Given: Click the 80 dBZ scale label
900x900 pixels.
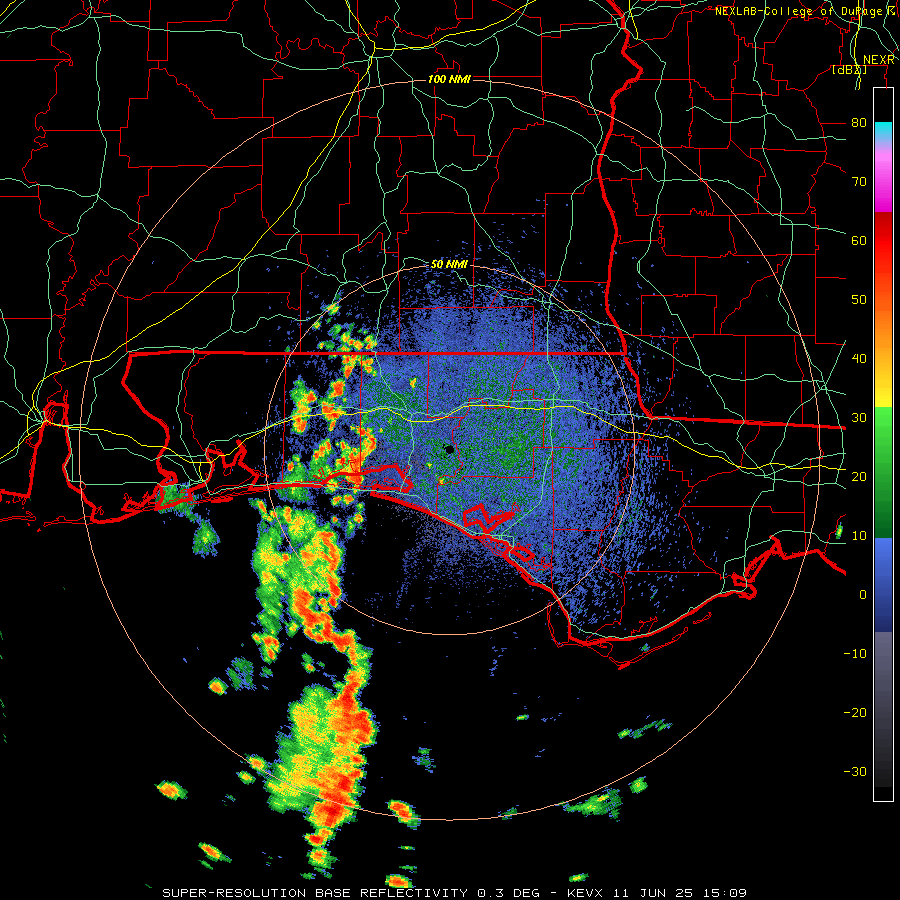Looking at the screenshot, I should (x=859, y=122).
